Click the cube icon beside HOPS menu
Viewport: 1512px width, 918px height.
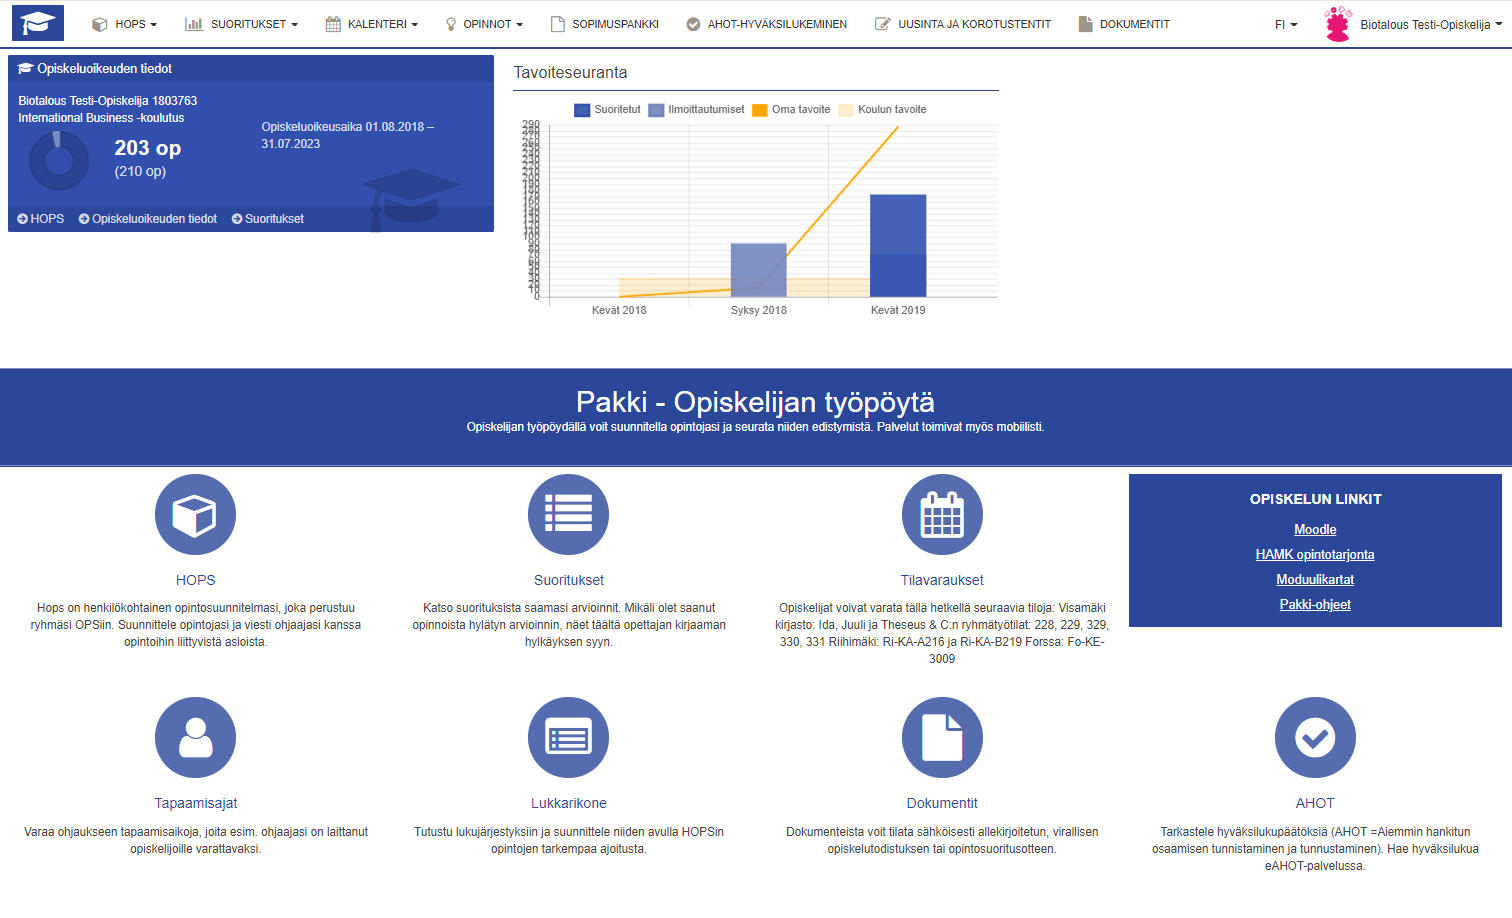click(99, 24)
